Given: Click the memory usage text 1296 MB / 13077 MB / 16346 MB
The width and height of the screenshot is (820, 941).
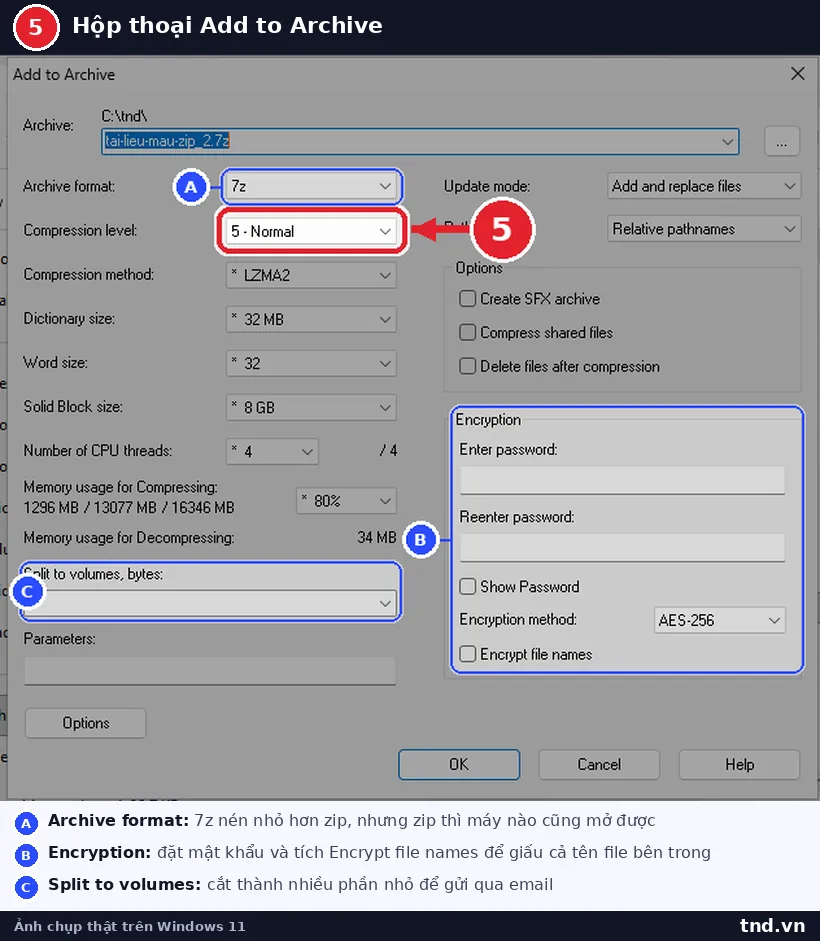Looking at the screenshot, I should click(129, 508).
